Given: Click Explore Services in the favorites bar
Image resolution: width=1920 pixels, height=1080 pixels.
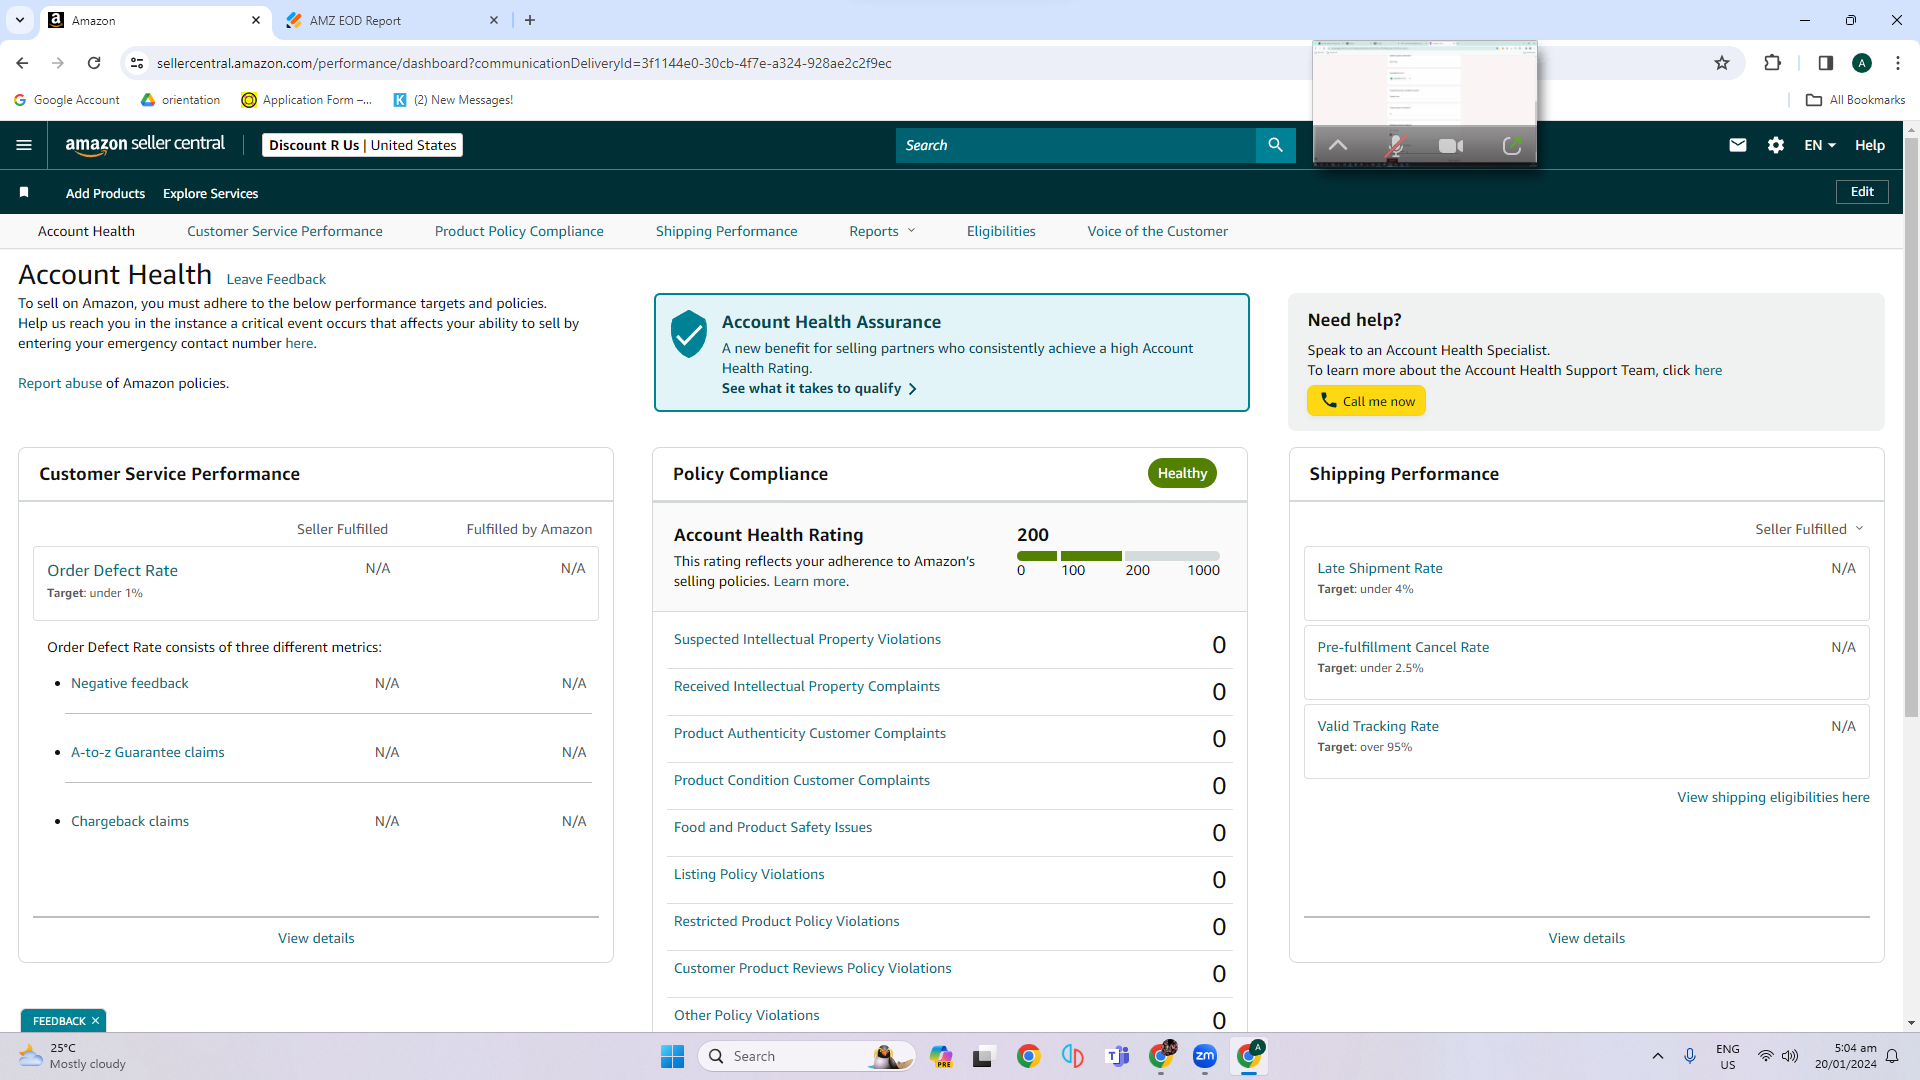Looking at the screenshot, I should (211, 193).
